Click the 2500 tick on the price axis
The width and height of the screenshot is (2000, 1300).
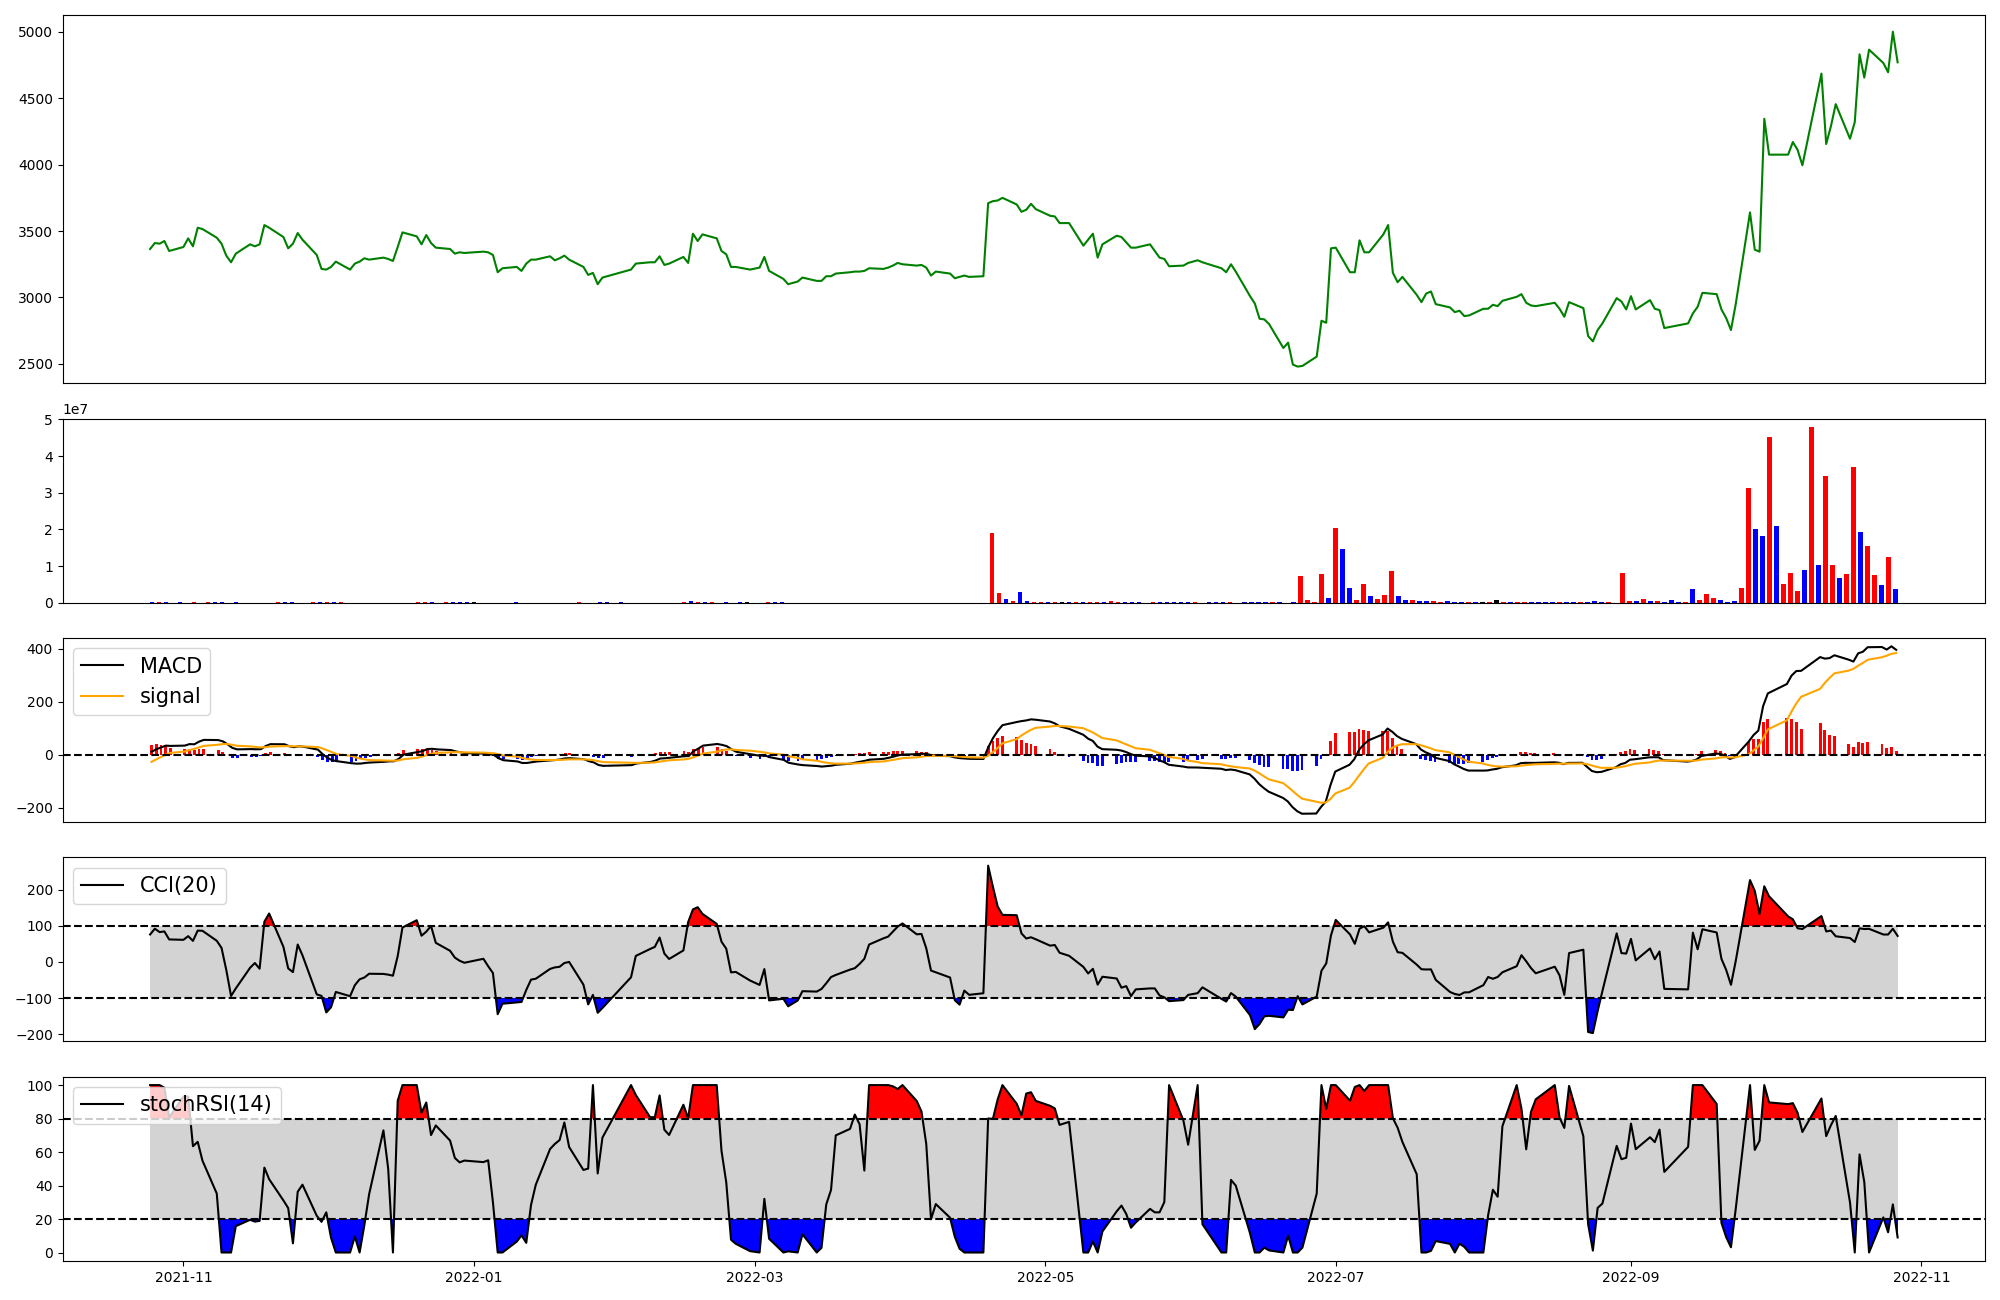coord(35,364)
